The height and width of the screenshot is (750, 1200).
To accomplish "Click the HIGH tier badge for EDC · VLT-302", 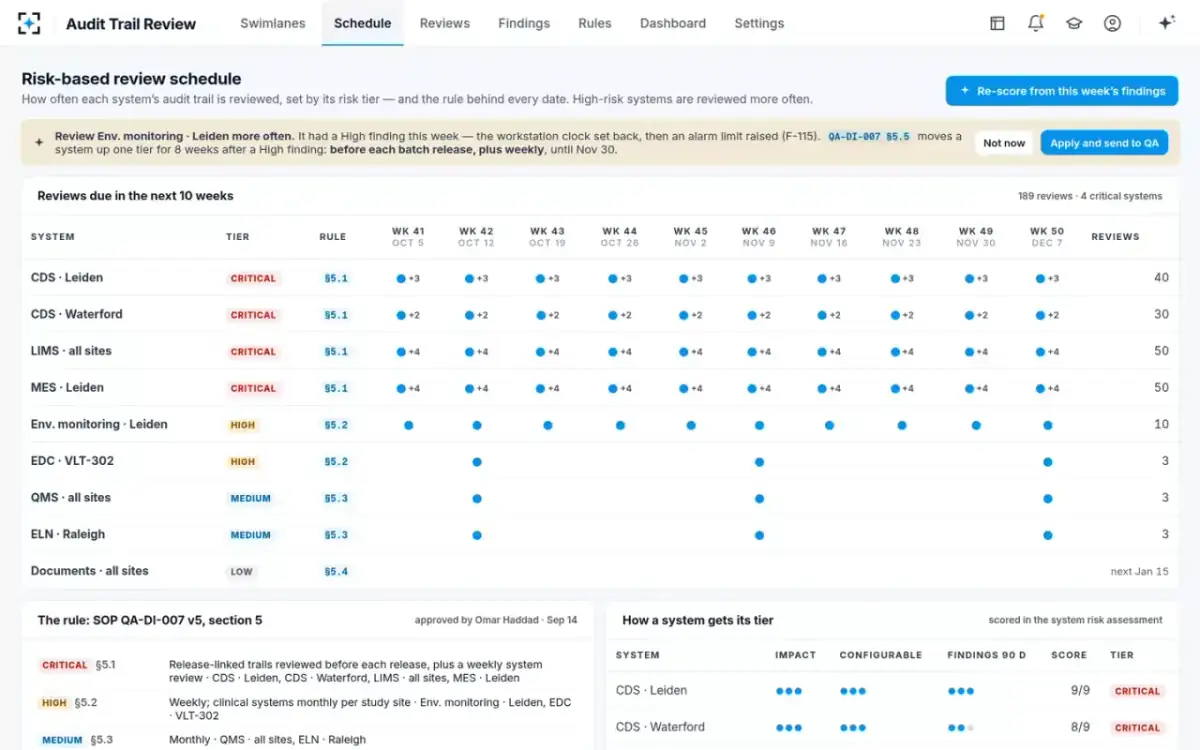I will point(243,462).
